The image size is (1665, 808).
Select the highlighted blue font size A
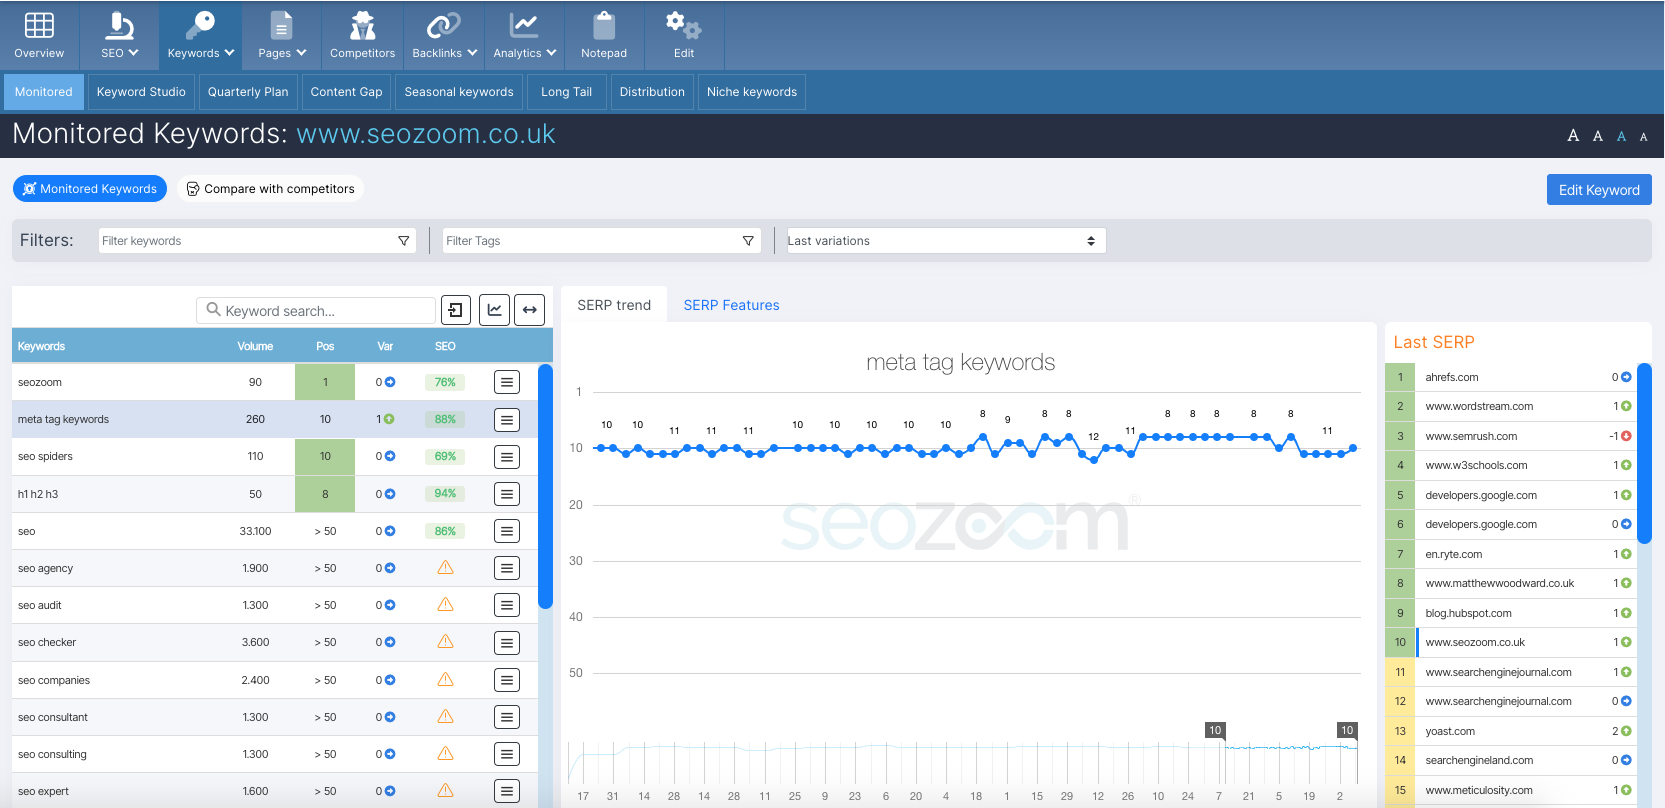pos(1621,136)
